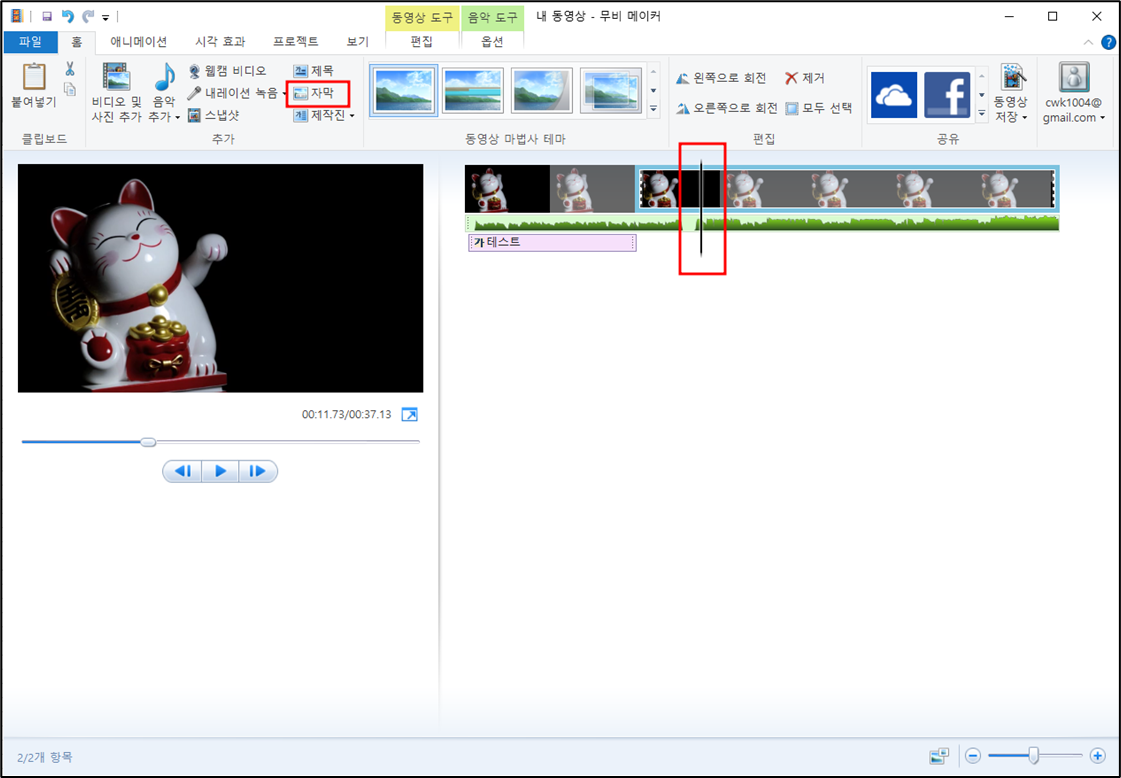Click the Save movie (동영상 저장) icon
This screenshot has width=1121, height=778.
(1013, 78)
